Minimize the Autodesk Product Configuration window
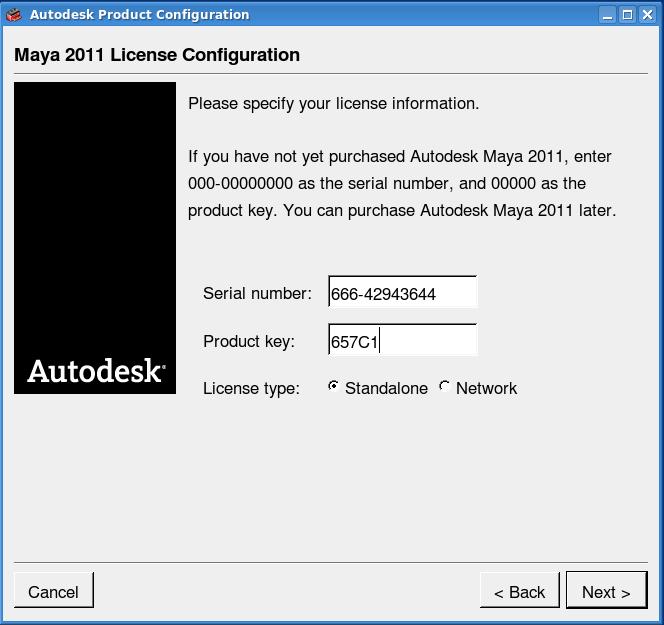 coord(608,15)
